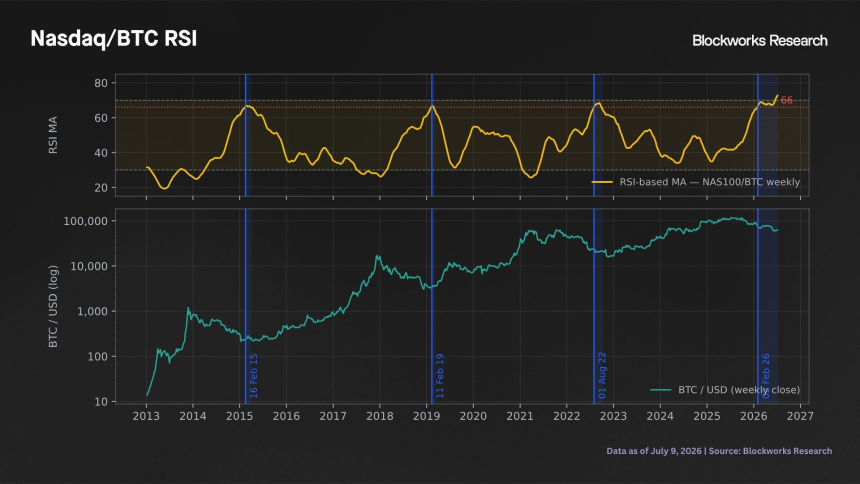Click the Nasdaq/BTC RSI chart title
This screenshot has height=484, width=860.
(x=114, y=39)
